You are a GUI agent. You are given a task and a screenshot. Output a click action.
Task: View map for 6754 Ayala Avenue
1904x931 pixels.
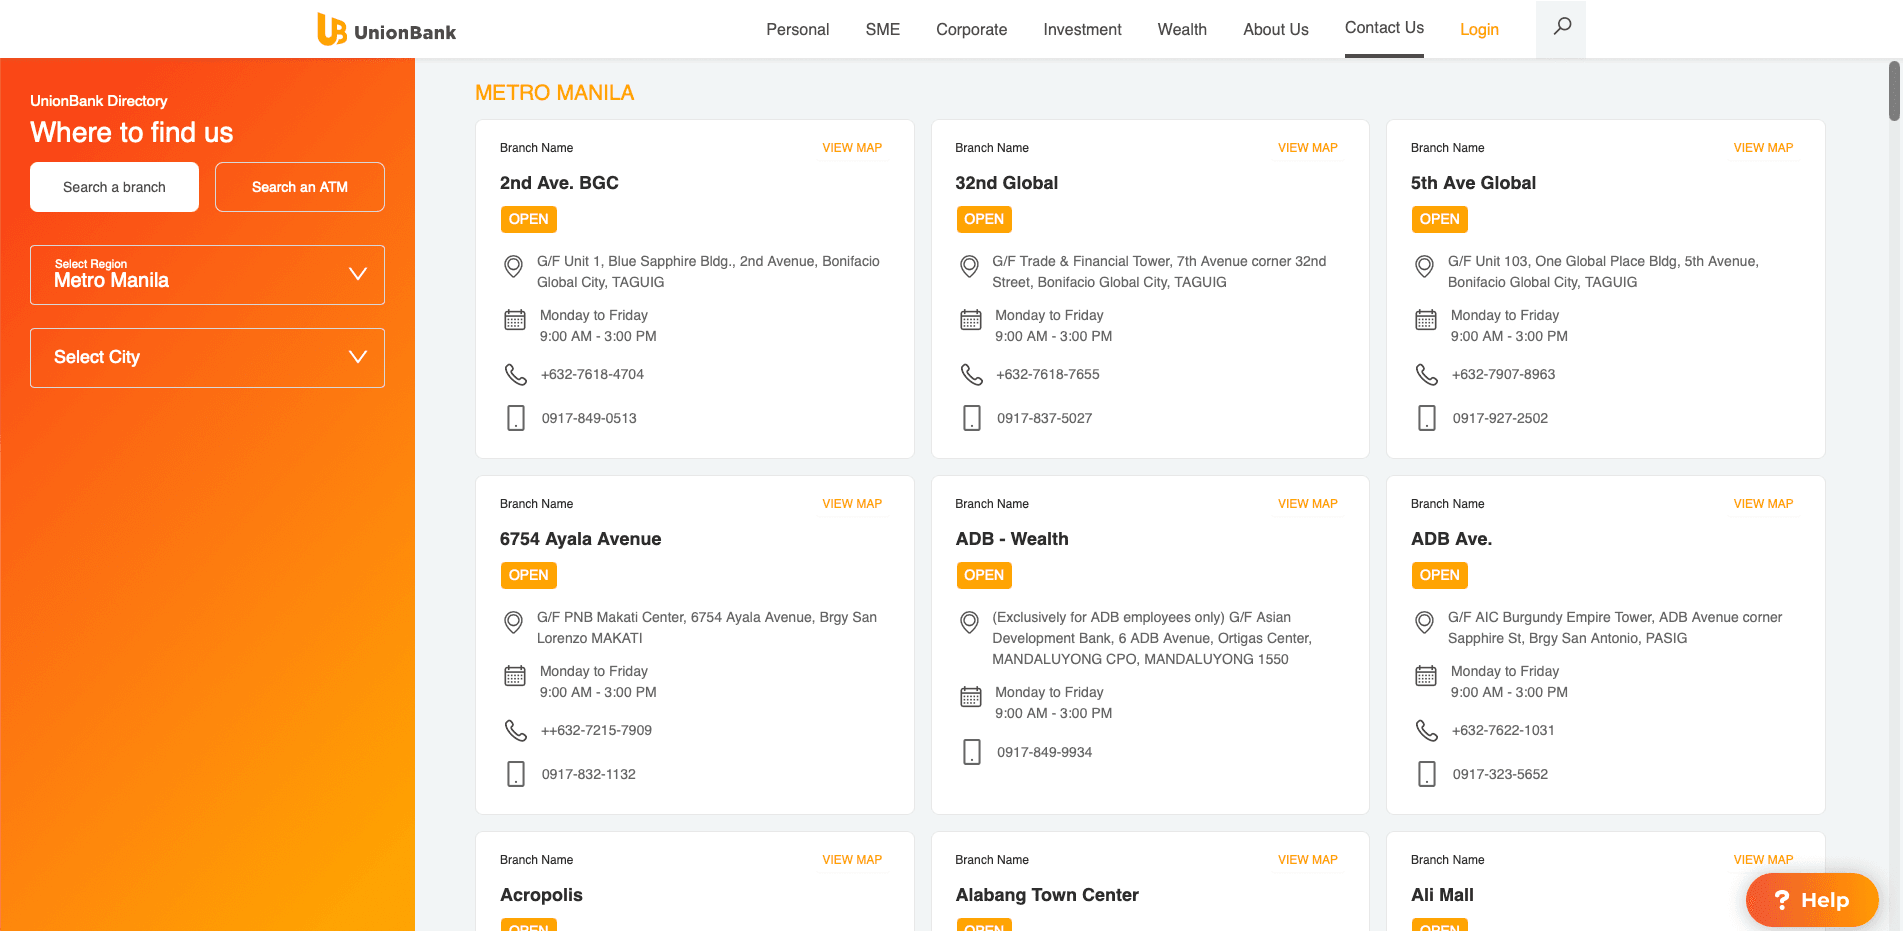point(852,504)
